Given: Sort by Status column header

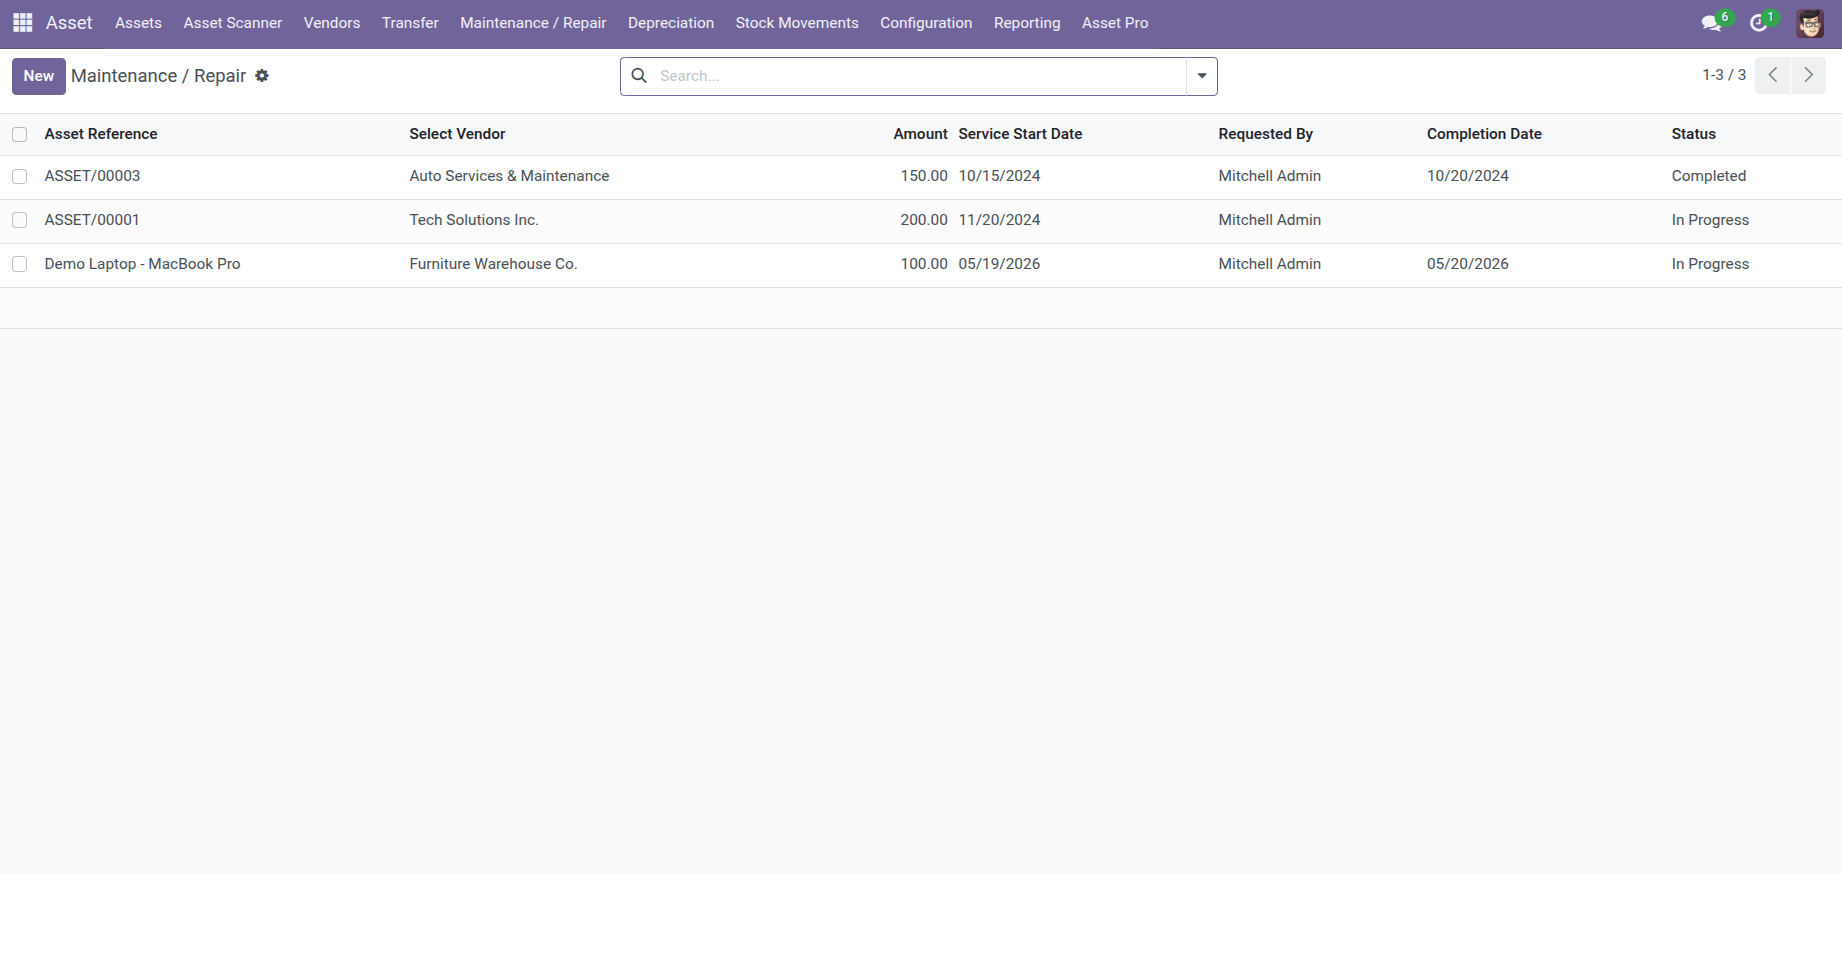Looking at the screenshot, I should pos(1693,134).
